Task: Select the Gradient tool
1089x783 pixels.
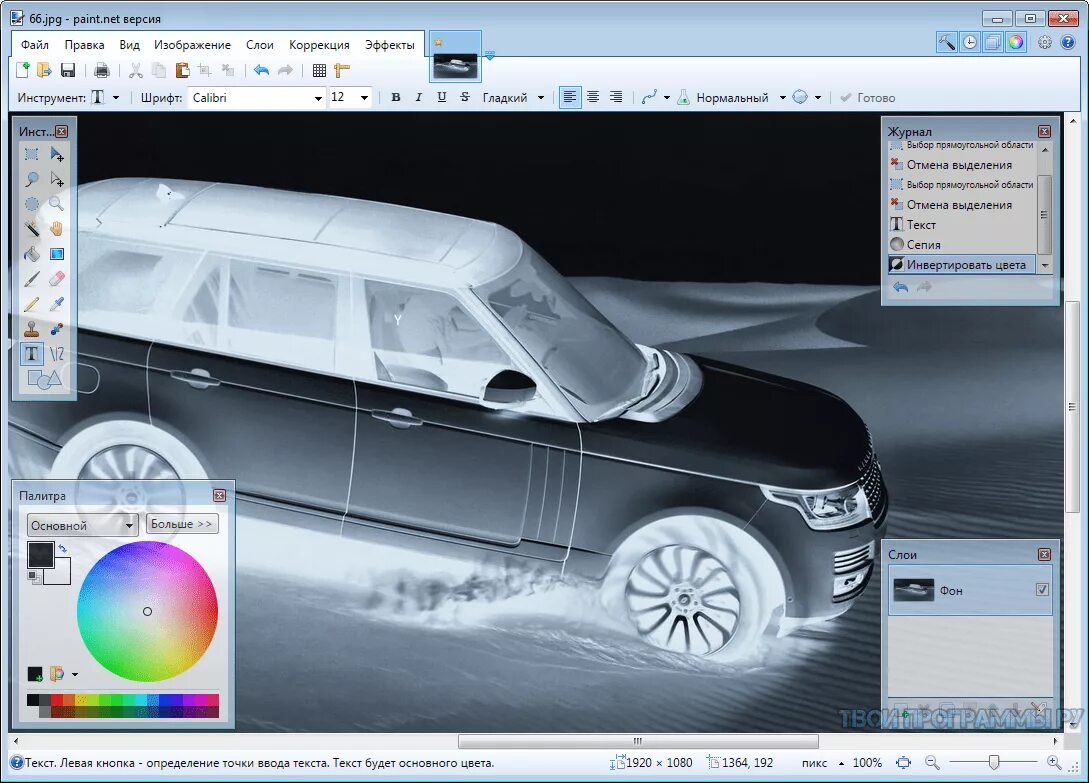Action: (x=57, y=254)
